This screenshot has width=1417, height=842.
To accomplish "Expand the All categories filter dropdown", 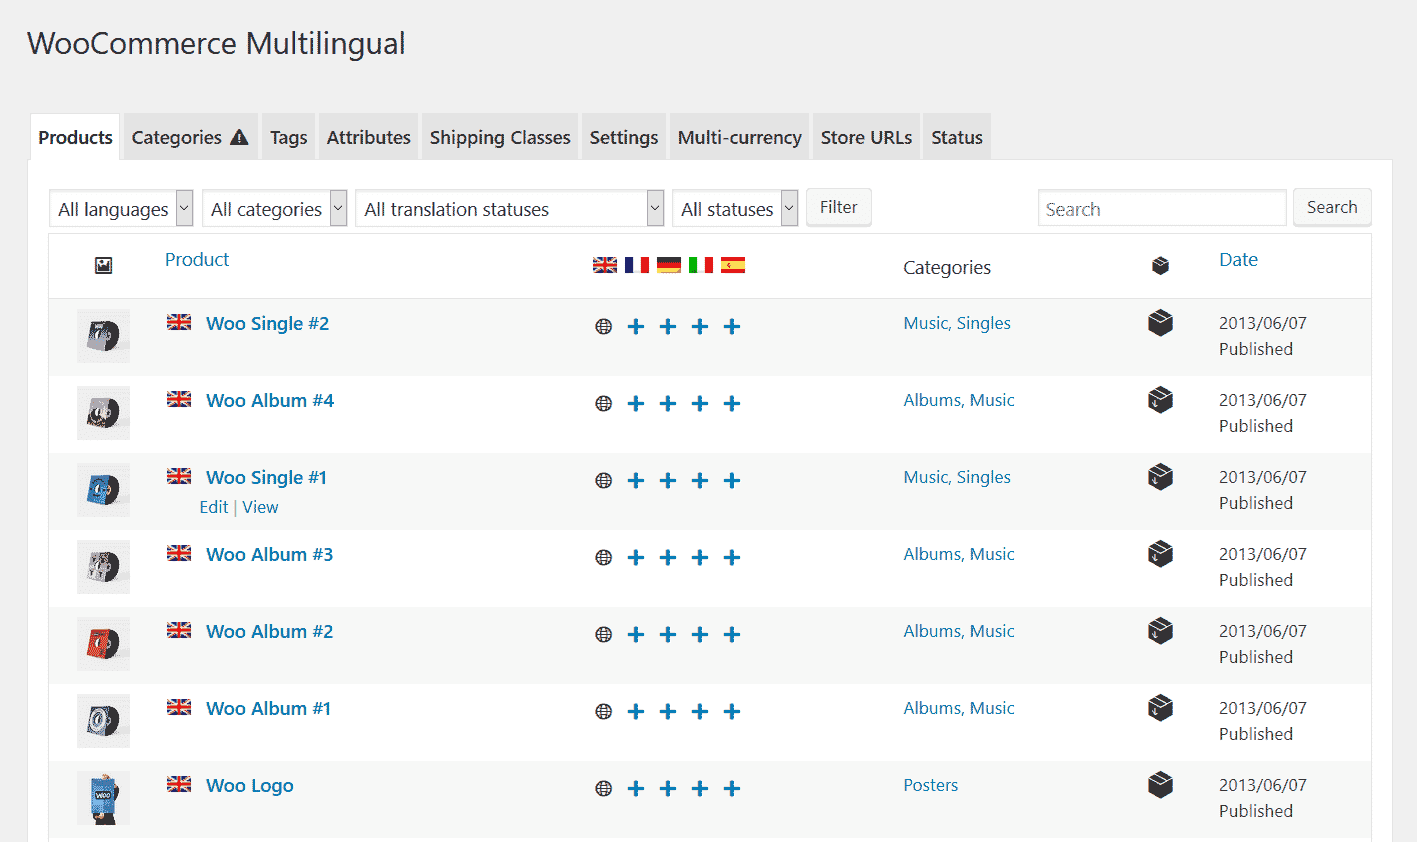I will click(274, 209).
